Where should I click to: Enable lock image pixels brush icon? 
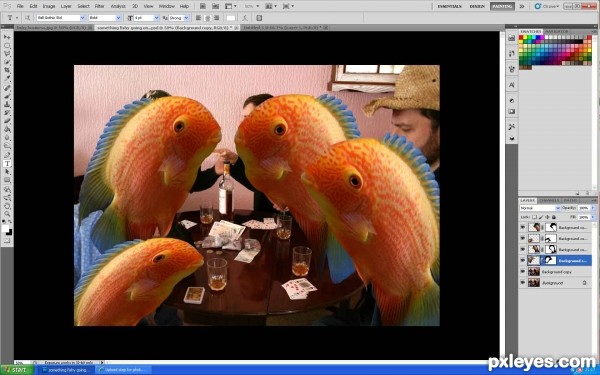pyautogui.click(x=541, y=217)
